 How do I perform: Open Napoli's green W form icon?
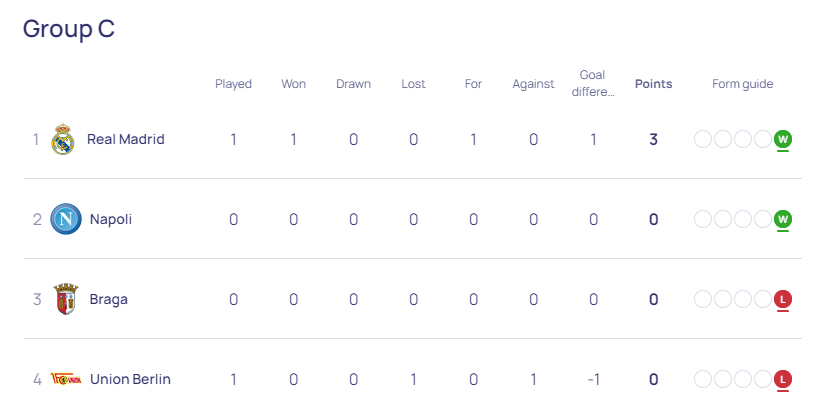click(783, 220)
